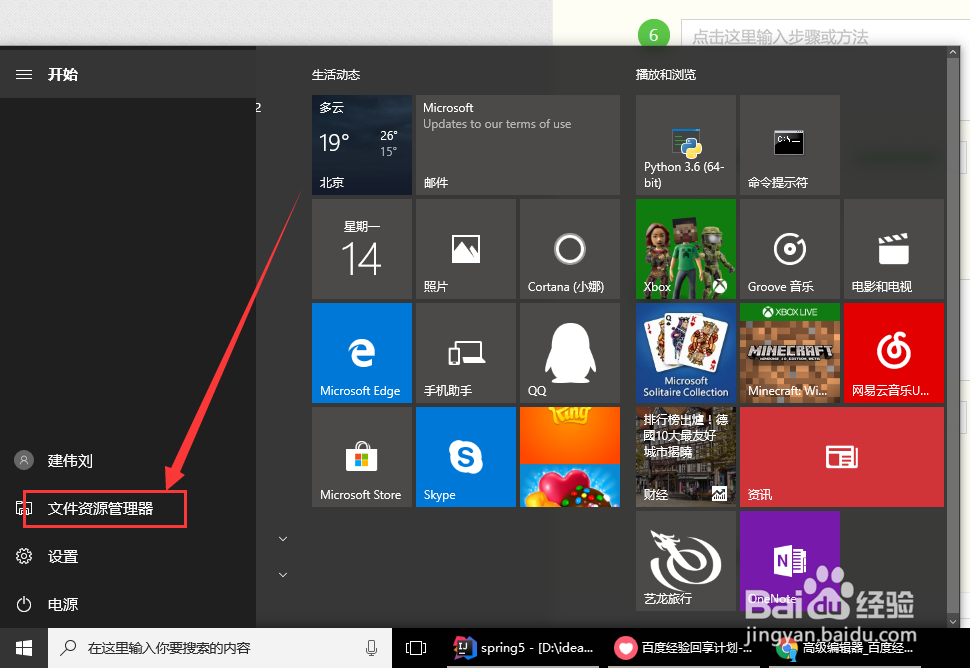Open the OneNote tile
The image size is (970, 668).
tap(790, 560)
